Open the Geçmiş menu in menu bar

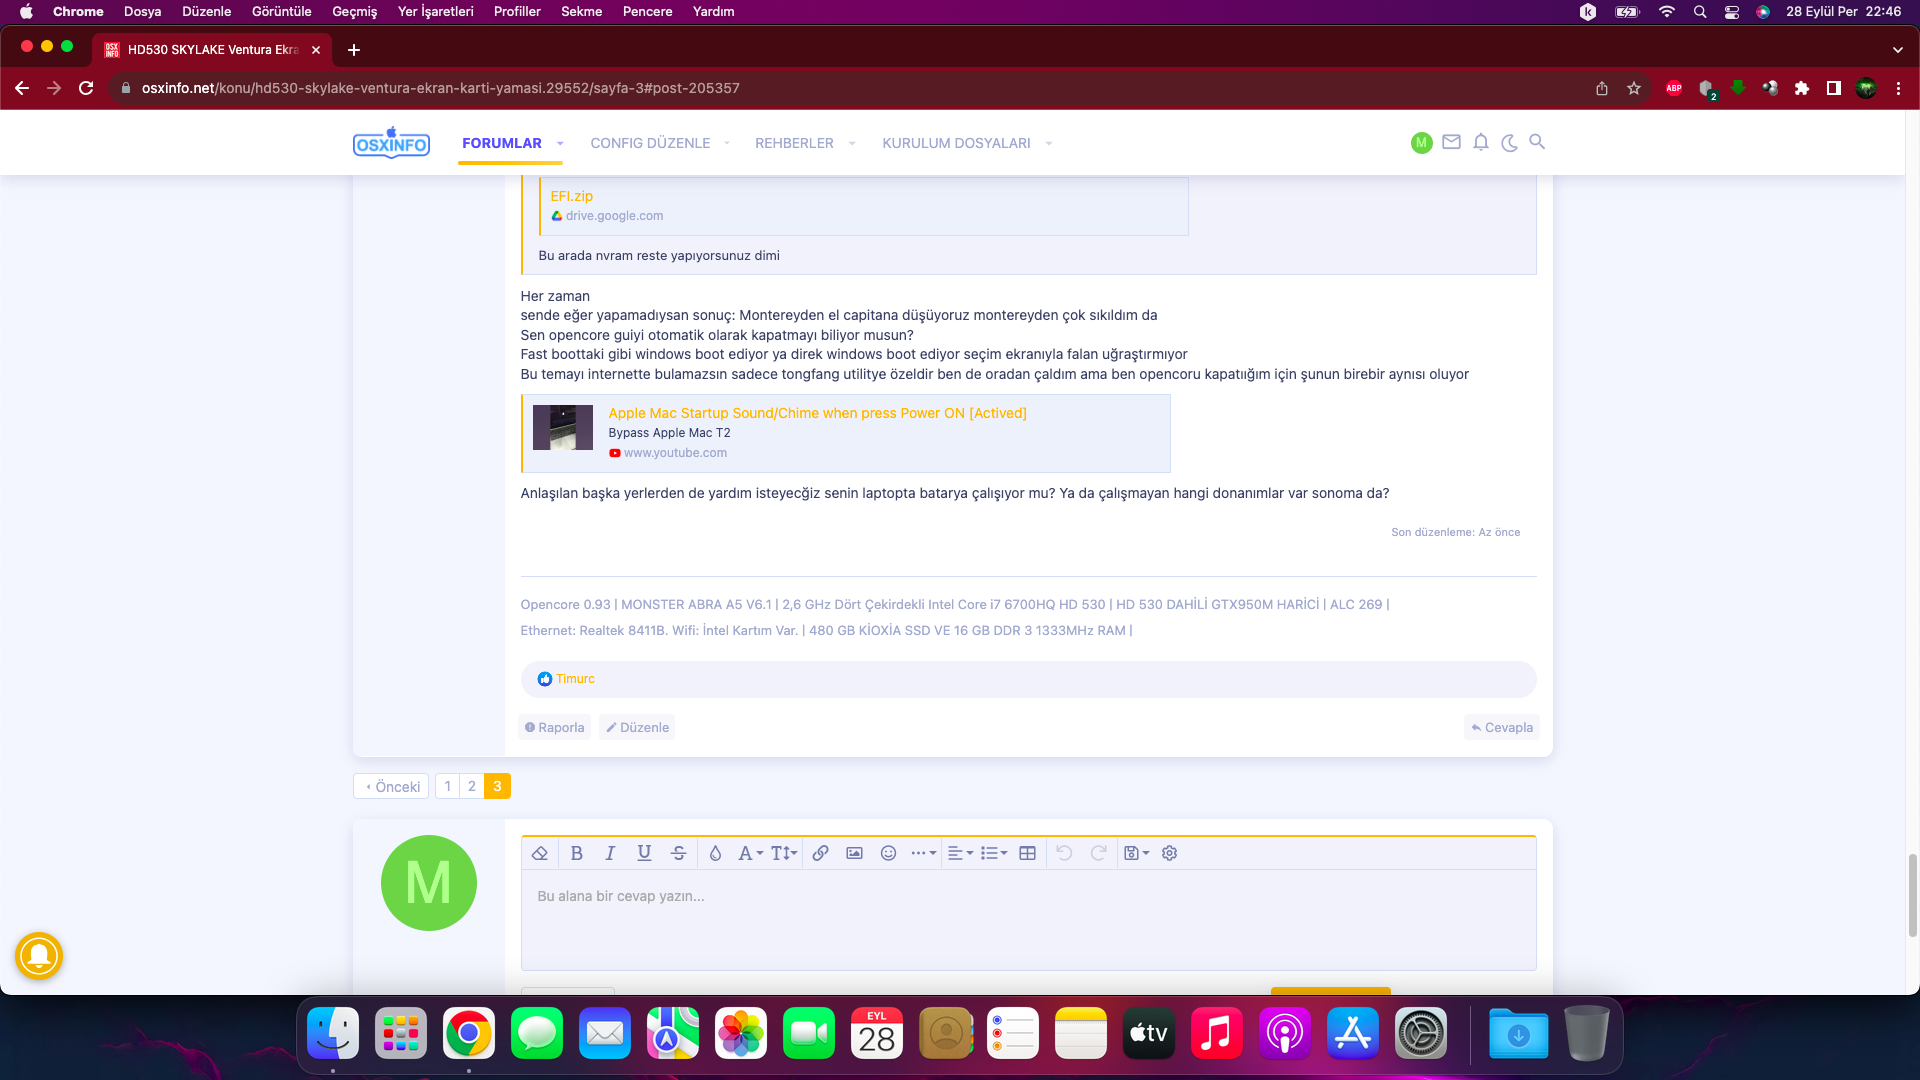354,11
